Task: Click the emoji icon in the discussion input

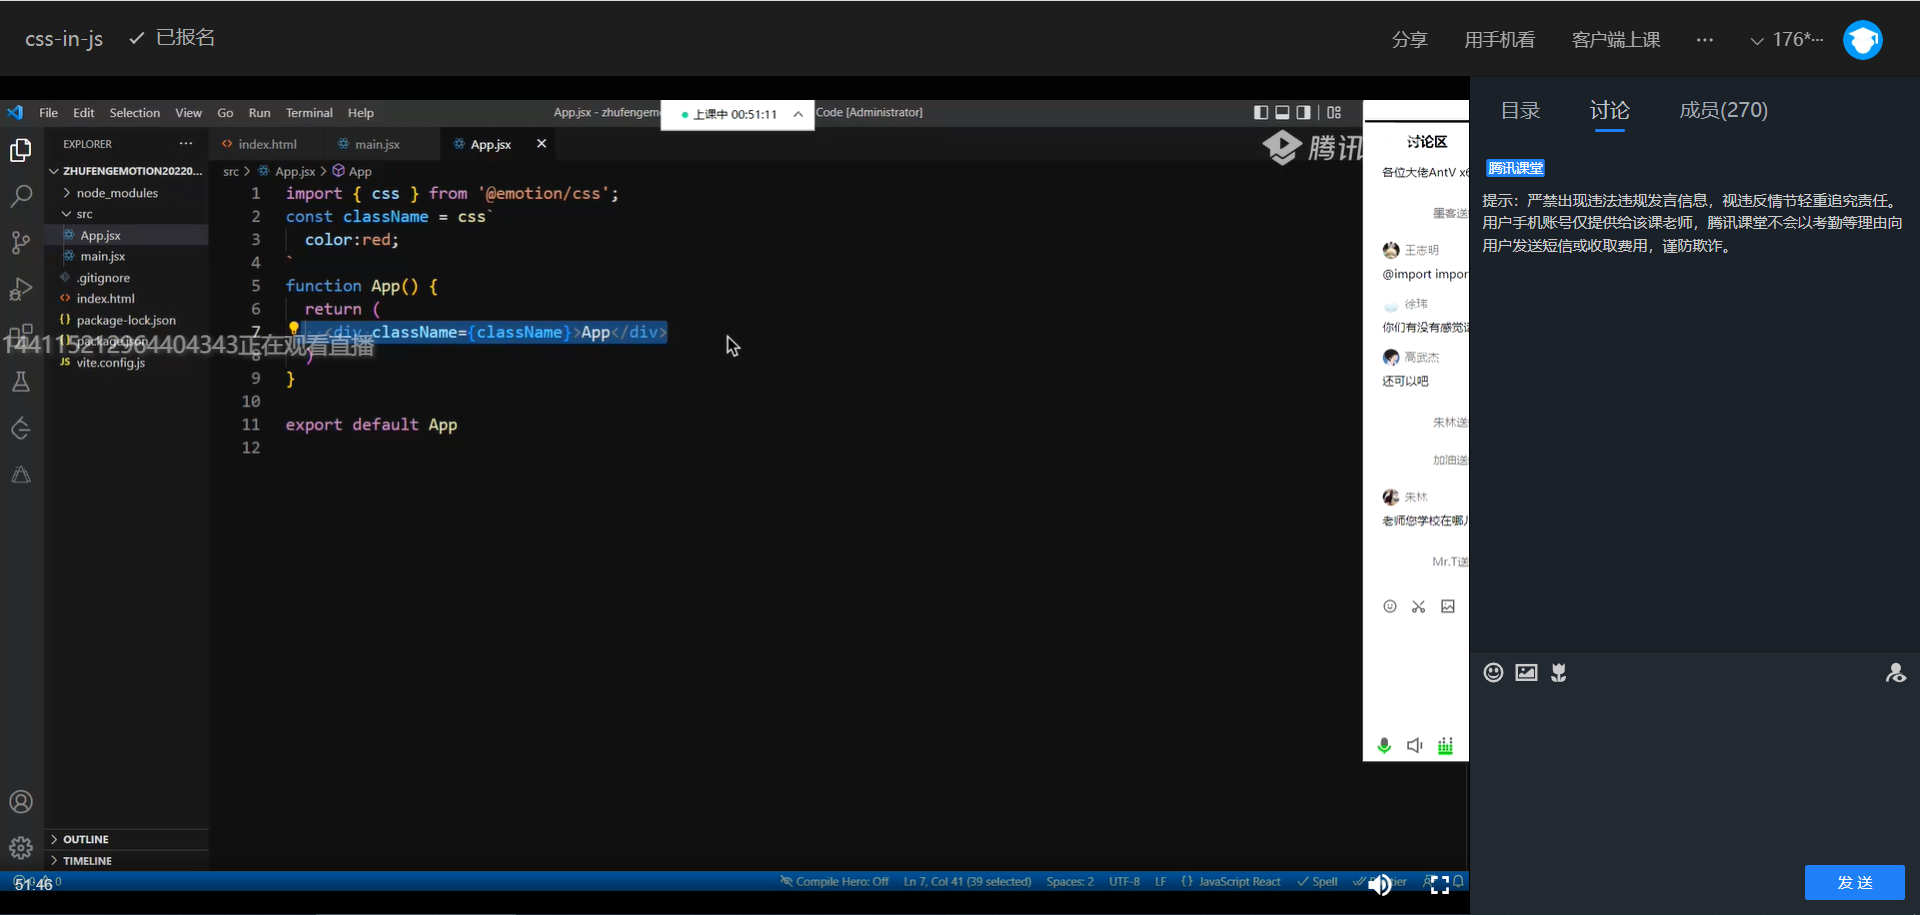Action: (1493, 673)
